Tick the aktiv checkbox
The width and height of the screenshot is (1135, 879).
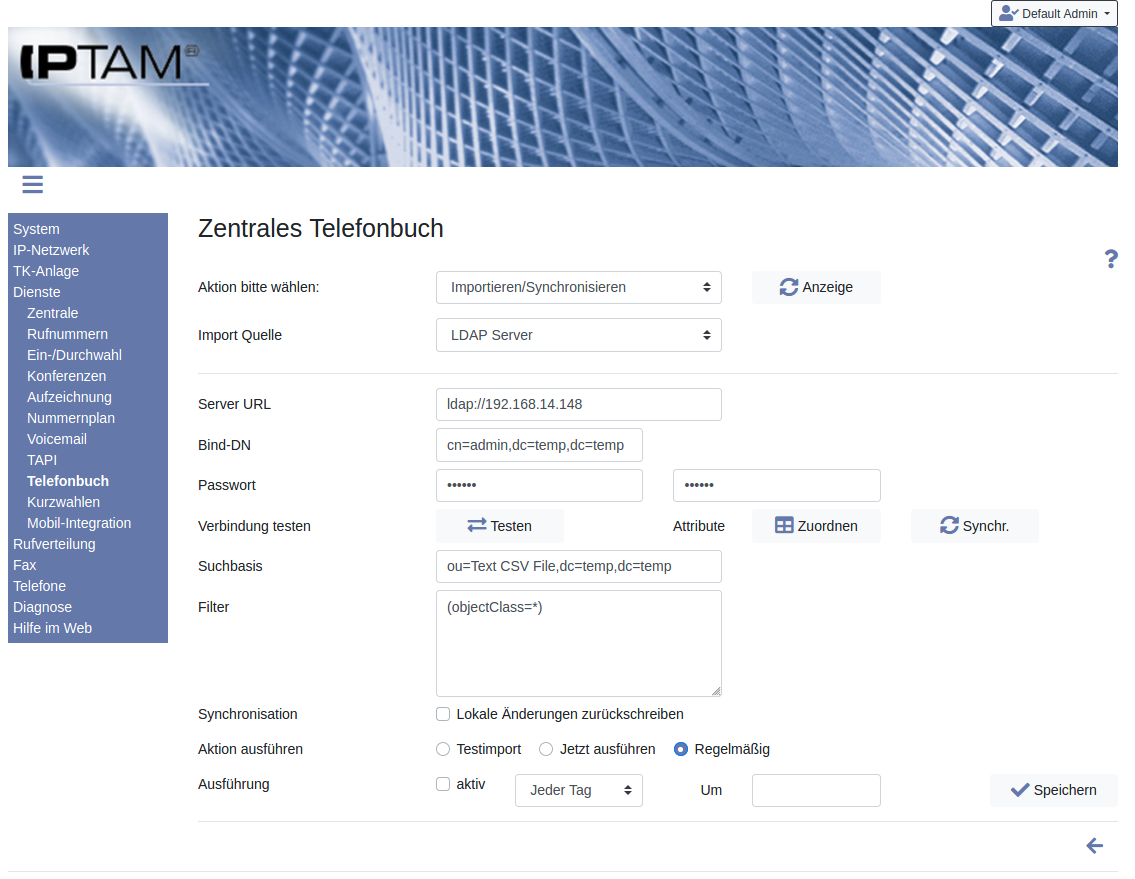click(x=443, y=784)
